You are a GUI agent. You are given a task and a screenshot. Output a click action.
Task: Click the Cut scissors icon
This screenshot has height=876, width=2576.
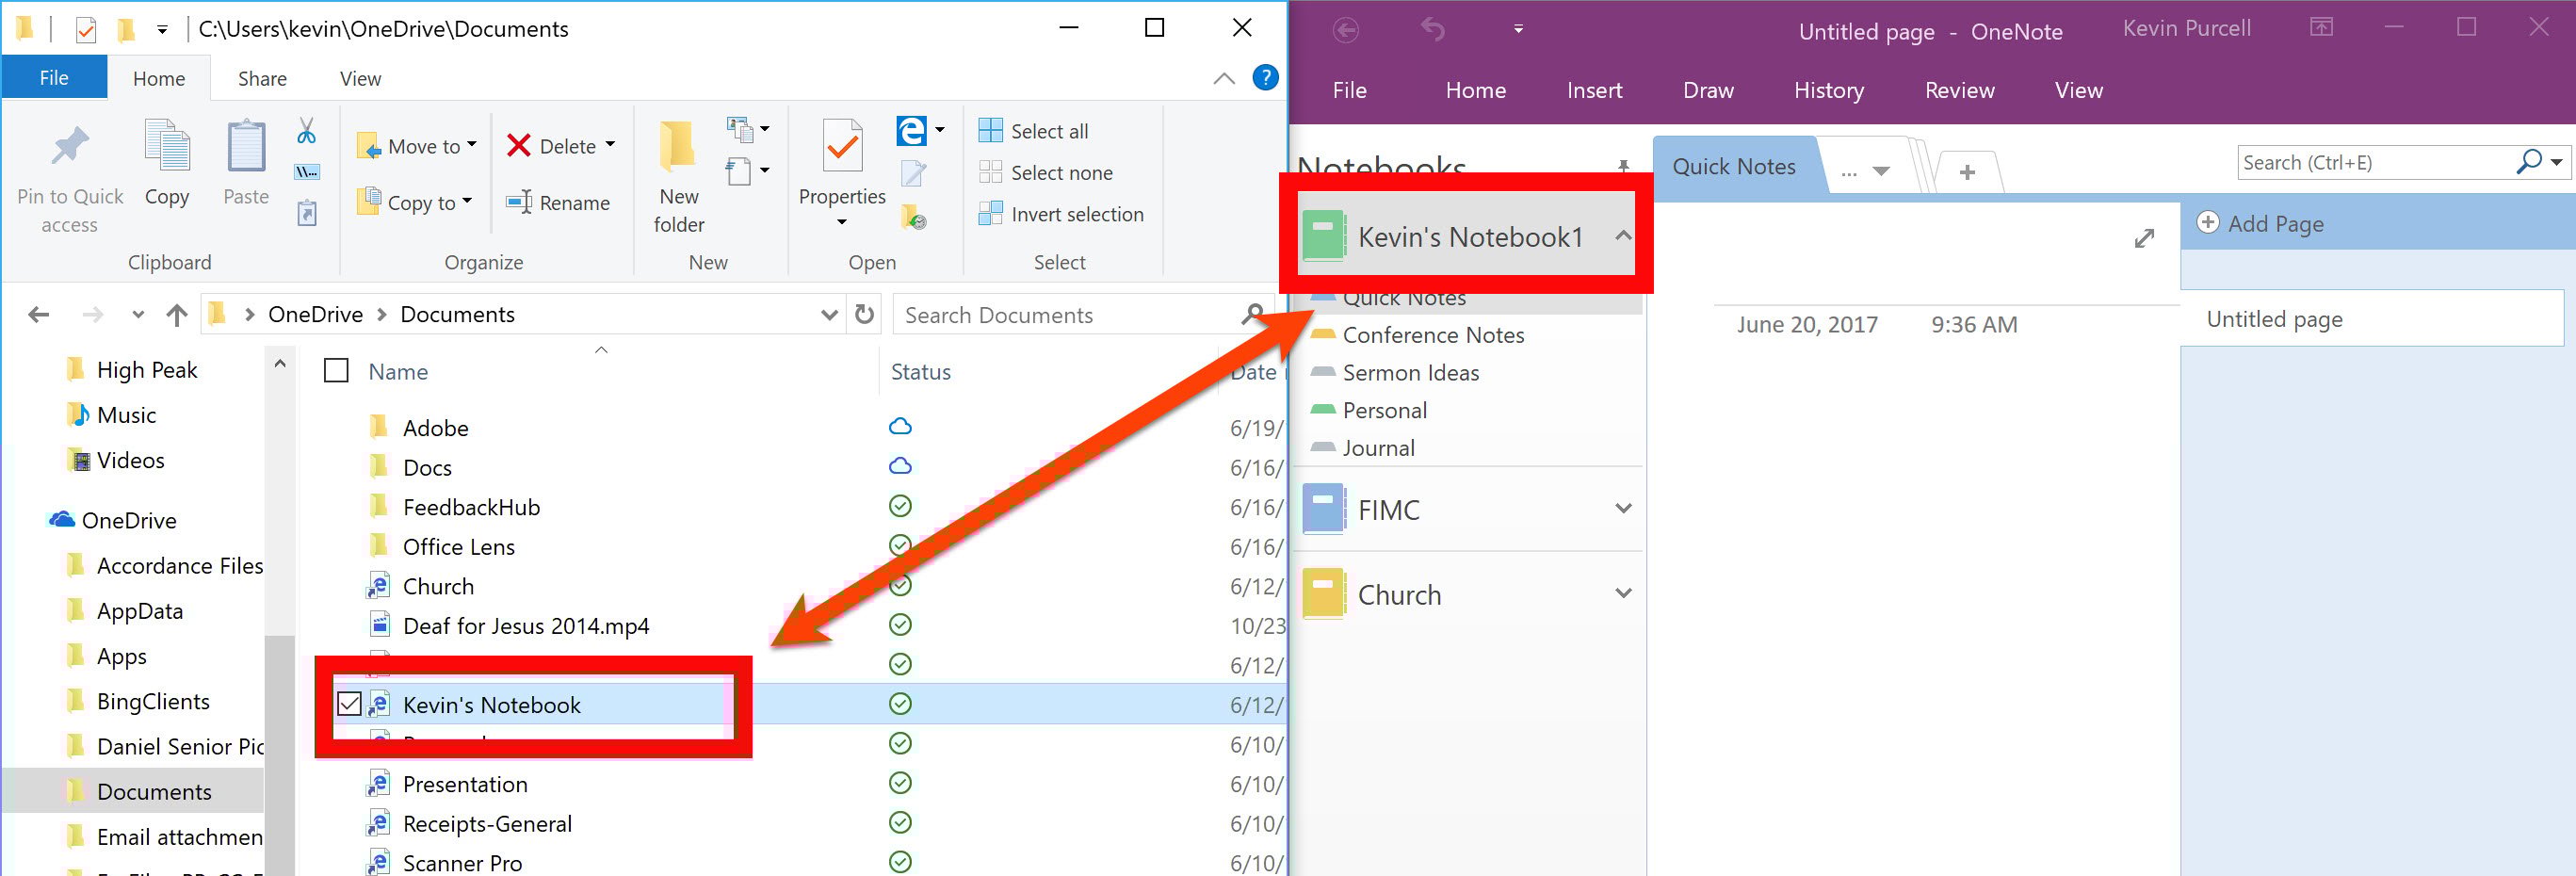pyautogui.click(x=307, y=131)
